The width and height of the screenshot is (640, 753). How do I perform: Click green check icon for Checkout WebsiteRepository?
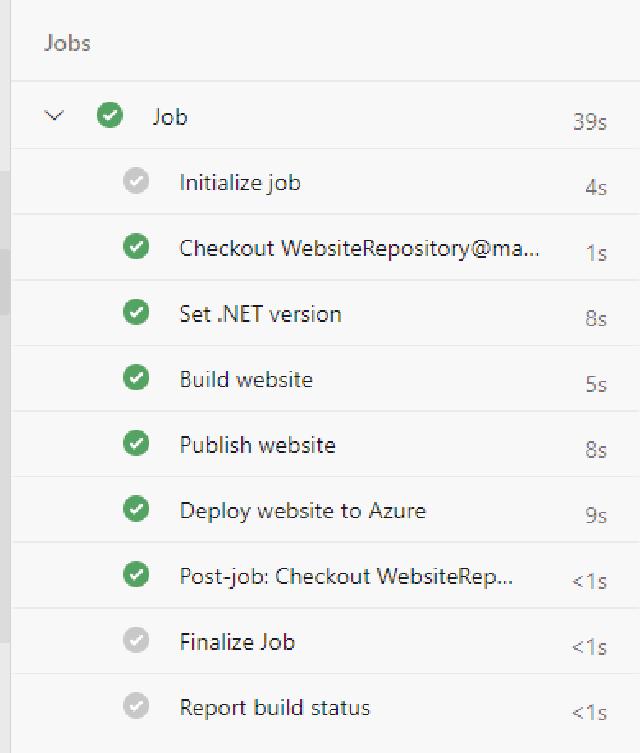click(x=136, y=247)
